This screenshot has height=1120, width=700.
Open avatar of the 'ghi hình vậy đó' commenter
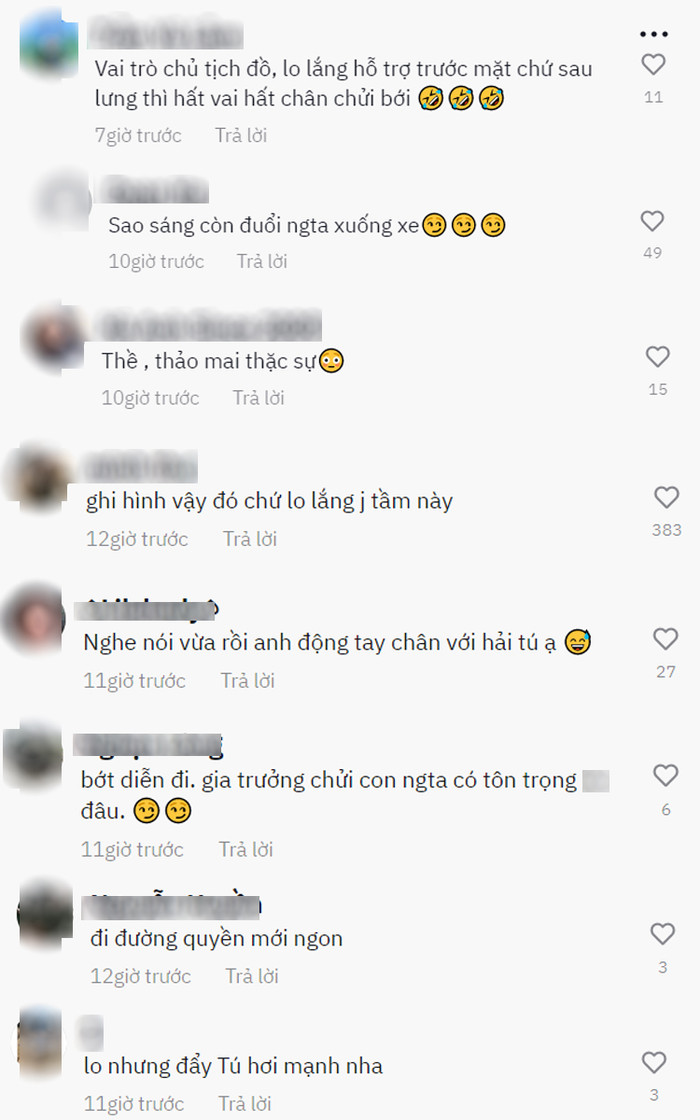click(x=37, y=476)
